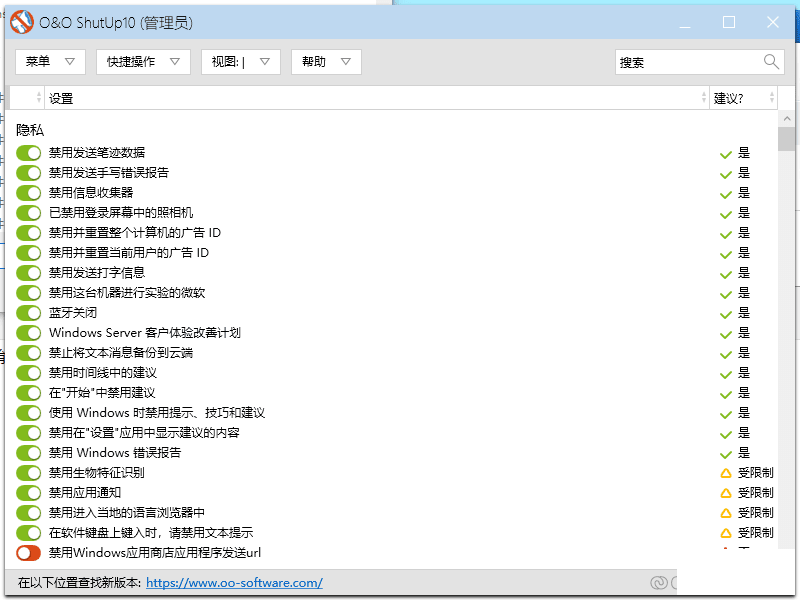Switch off 禁止将文本消息备份到云端

(29, 353)
